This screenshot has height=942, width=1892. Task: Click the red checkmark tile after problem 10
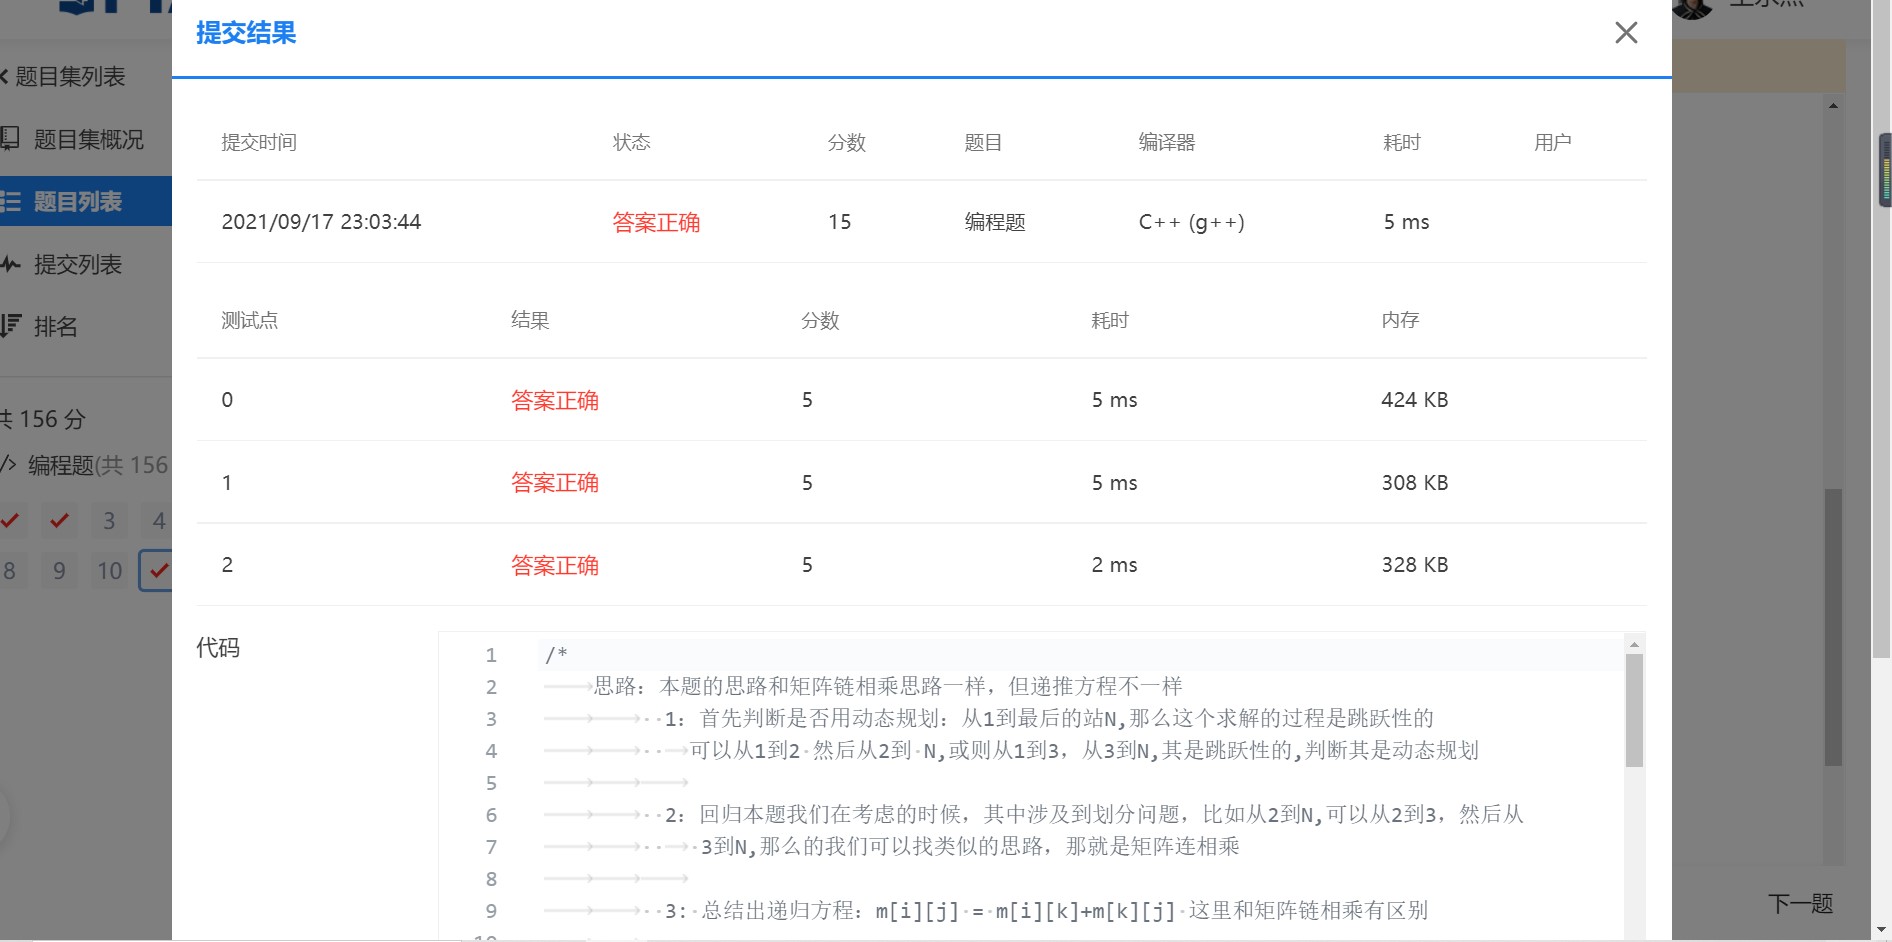(158, 570)
